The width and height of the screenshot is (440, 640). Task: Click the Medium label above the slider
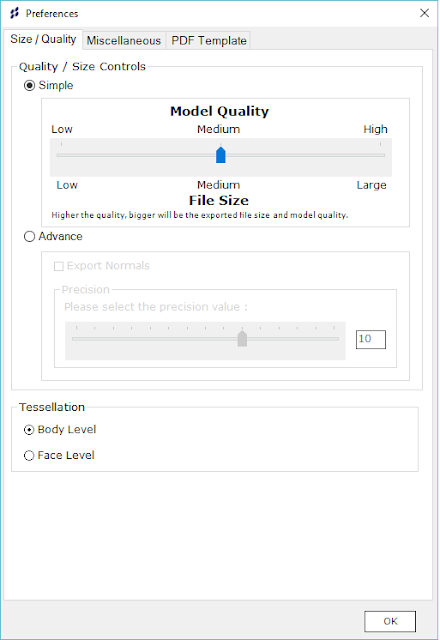(219, 129)
